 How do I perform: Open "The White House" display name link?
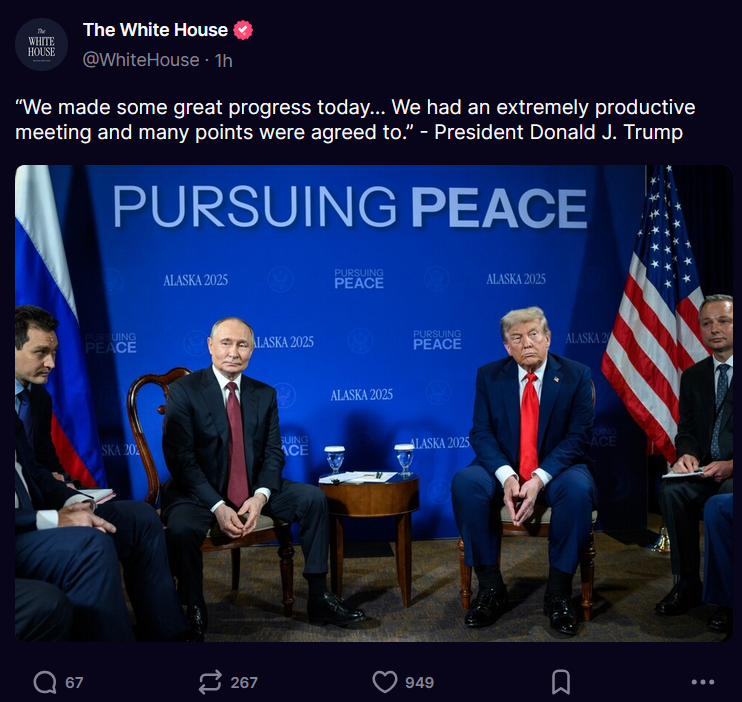pos(155,30)
